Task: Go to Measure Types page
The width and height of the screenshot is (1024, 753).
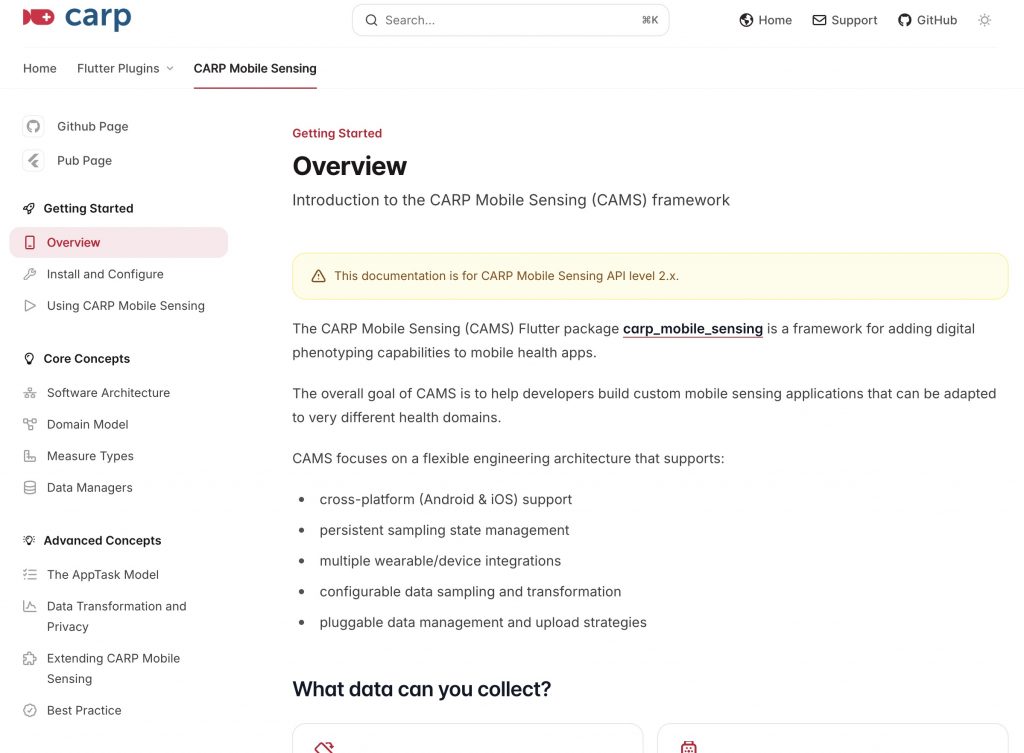Action: coord(90,456)
